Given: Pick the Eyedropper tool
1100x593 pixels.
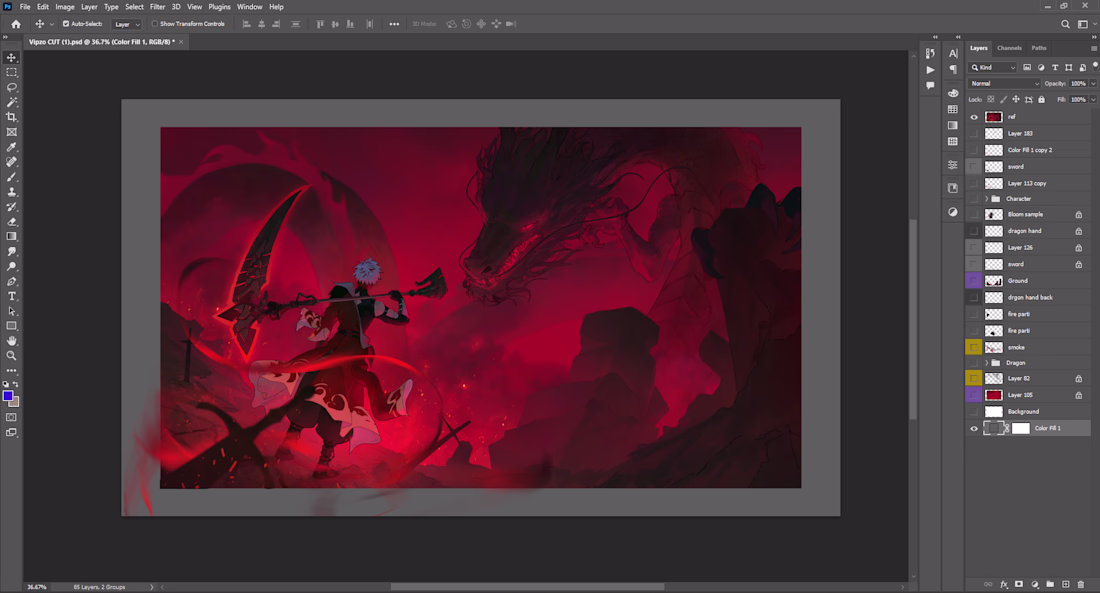Looking at the screenshot, I should [x=12, y=147].
